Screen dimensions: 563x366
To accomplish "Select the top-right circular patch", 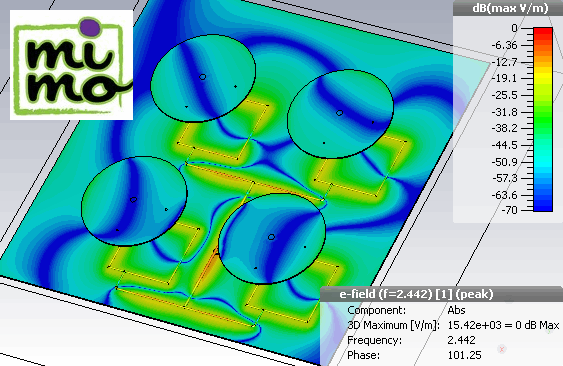I will point(340,114).
